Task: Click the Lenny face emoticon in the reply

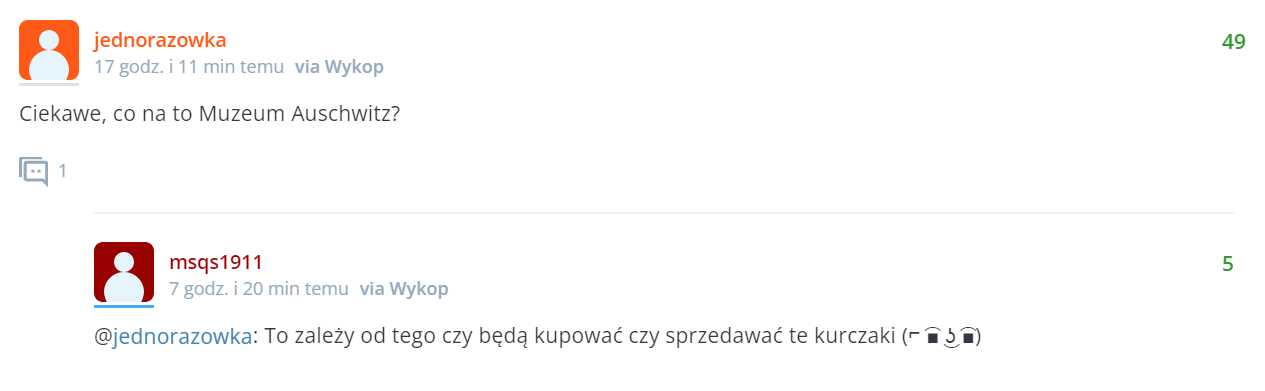Action: click(x=941, y=338)
